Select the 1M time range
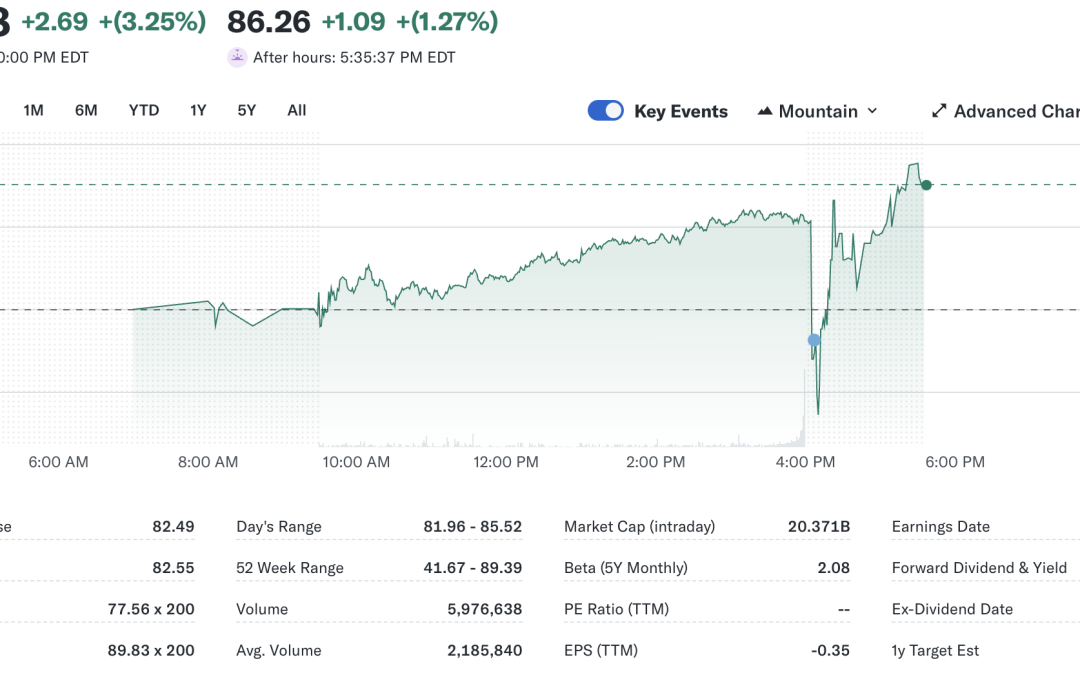Image resolution: width=1080 pixels, height=675 pixels. 33,110
